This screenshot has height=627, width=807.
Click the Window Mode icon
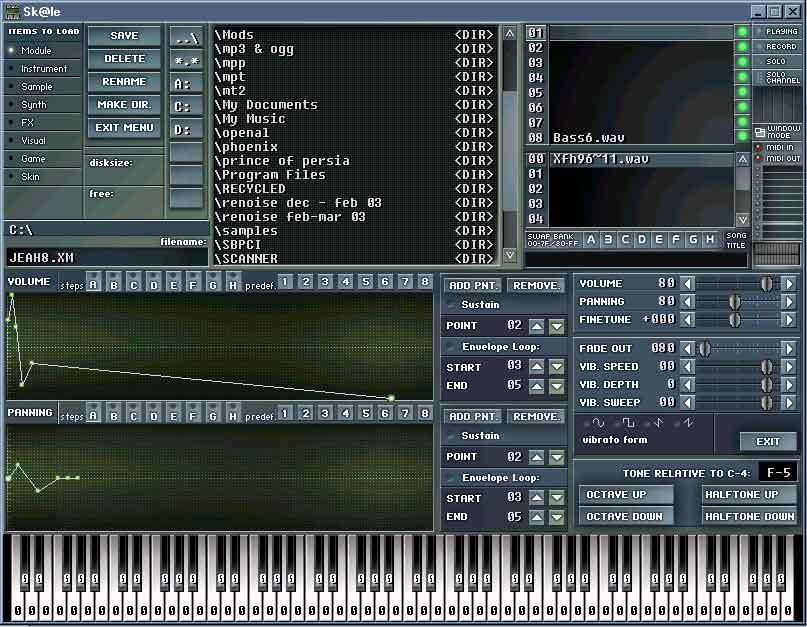click(761, 131)
